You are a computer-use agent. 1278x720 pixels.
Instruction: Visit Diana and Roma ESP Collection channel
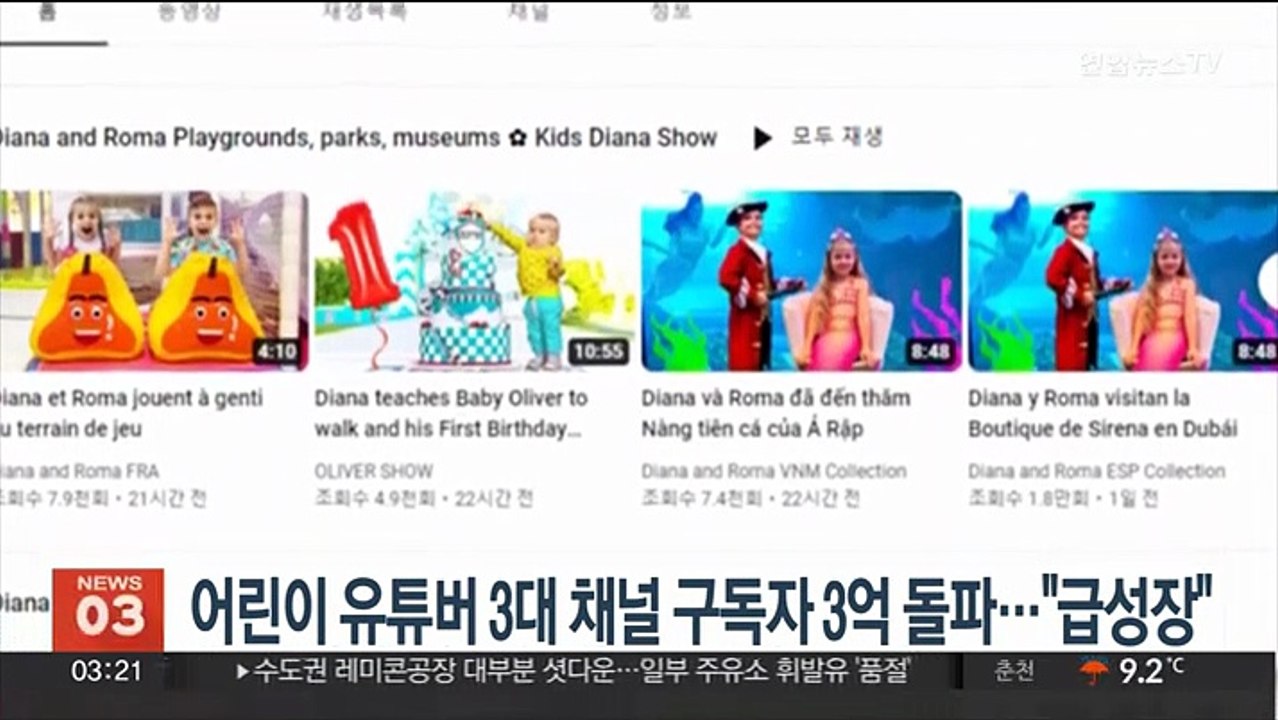coord(1097,471)
